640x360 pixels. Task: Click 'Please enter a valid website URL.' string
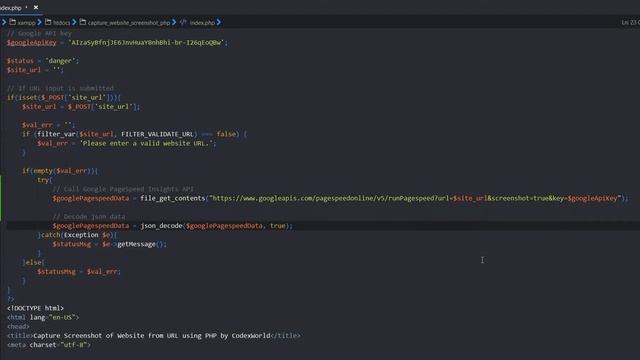click(x=146, y=143)
